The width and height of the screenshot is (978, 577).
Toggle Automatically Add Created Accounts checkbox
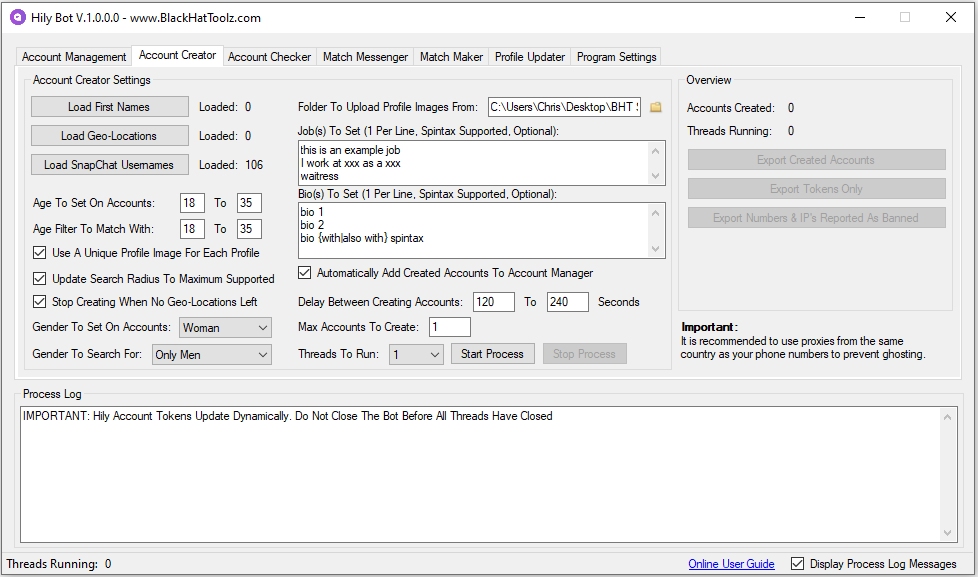tap(304, 273)
